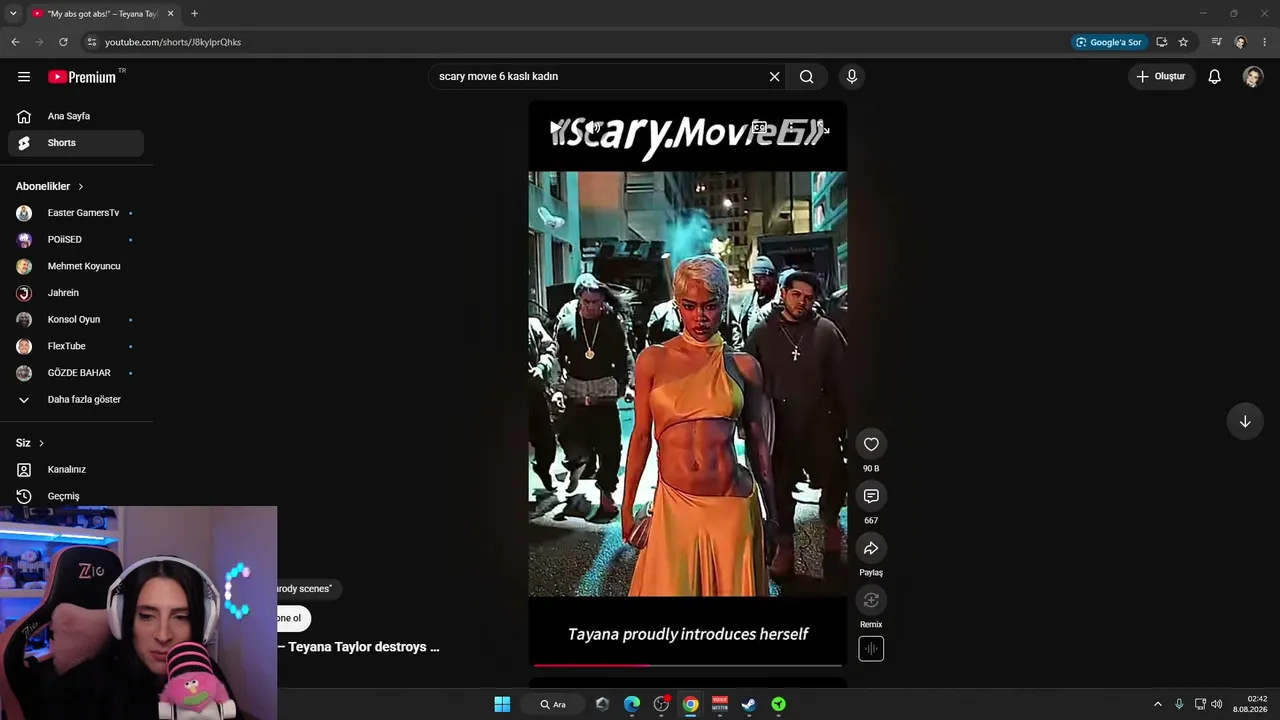Screen dimensions: 1280x720
Task: Open Kanalınız in the sidebar
Action: (76, 470)
